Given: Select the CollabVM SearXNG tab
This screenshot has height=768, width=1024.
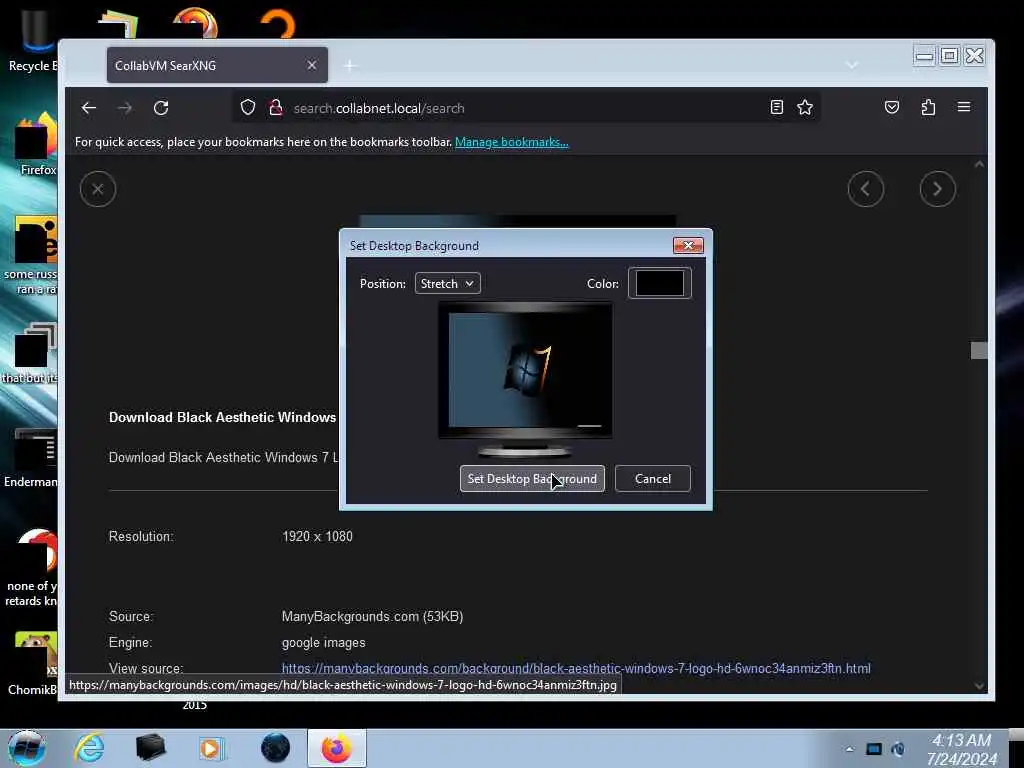Looking at the screenshot, I should (217, 65).
